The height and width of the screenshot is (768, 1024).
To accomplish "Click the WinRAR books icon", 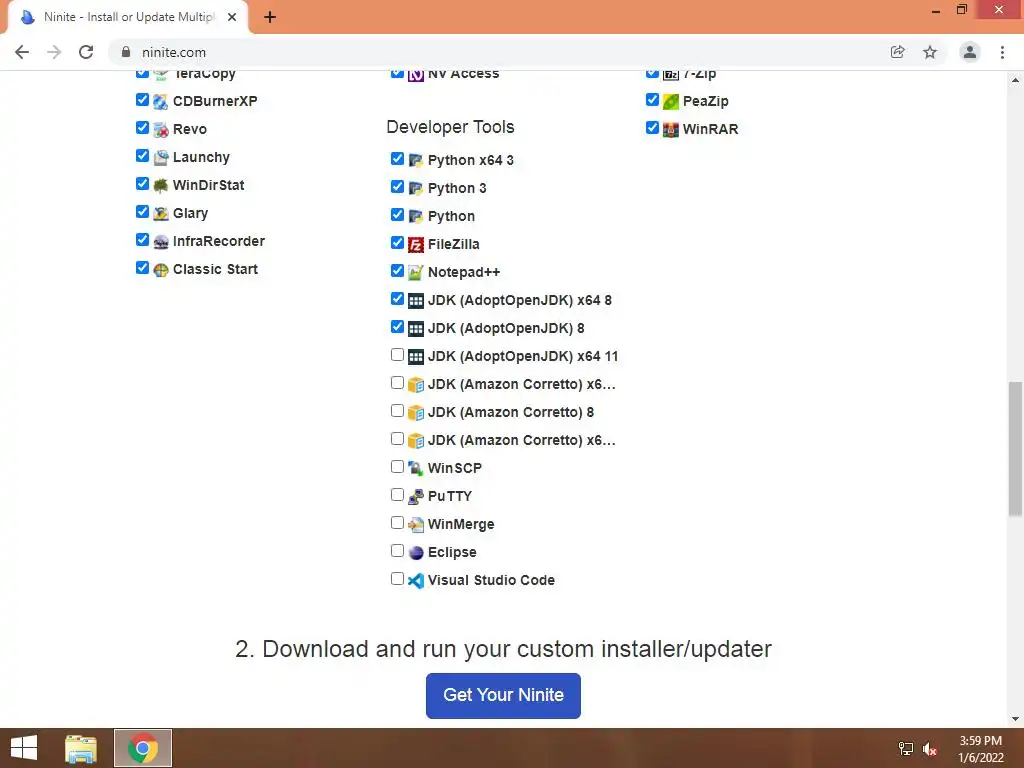I will pos(671,130).
